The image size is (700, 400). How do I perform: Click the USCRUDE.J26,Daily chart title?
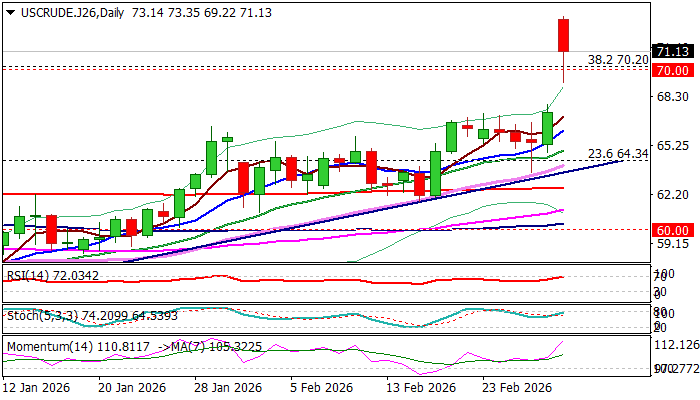coord(61,9)
